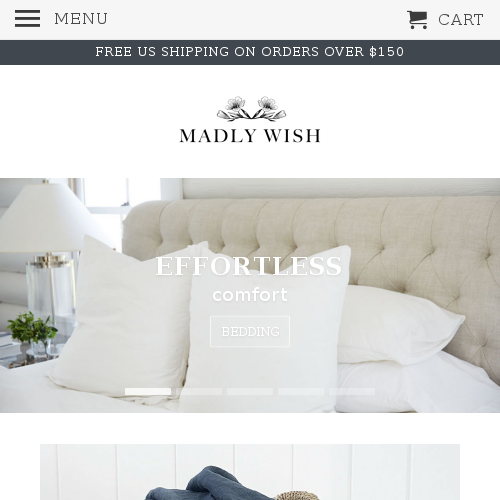Screen dimensions: 500x500
Task: Go to the fifth (last) slide indicator
Action: click(352, 391)
